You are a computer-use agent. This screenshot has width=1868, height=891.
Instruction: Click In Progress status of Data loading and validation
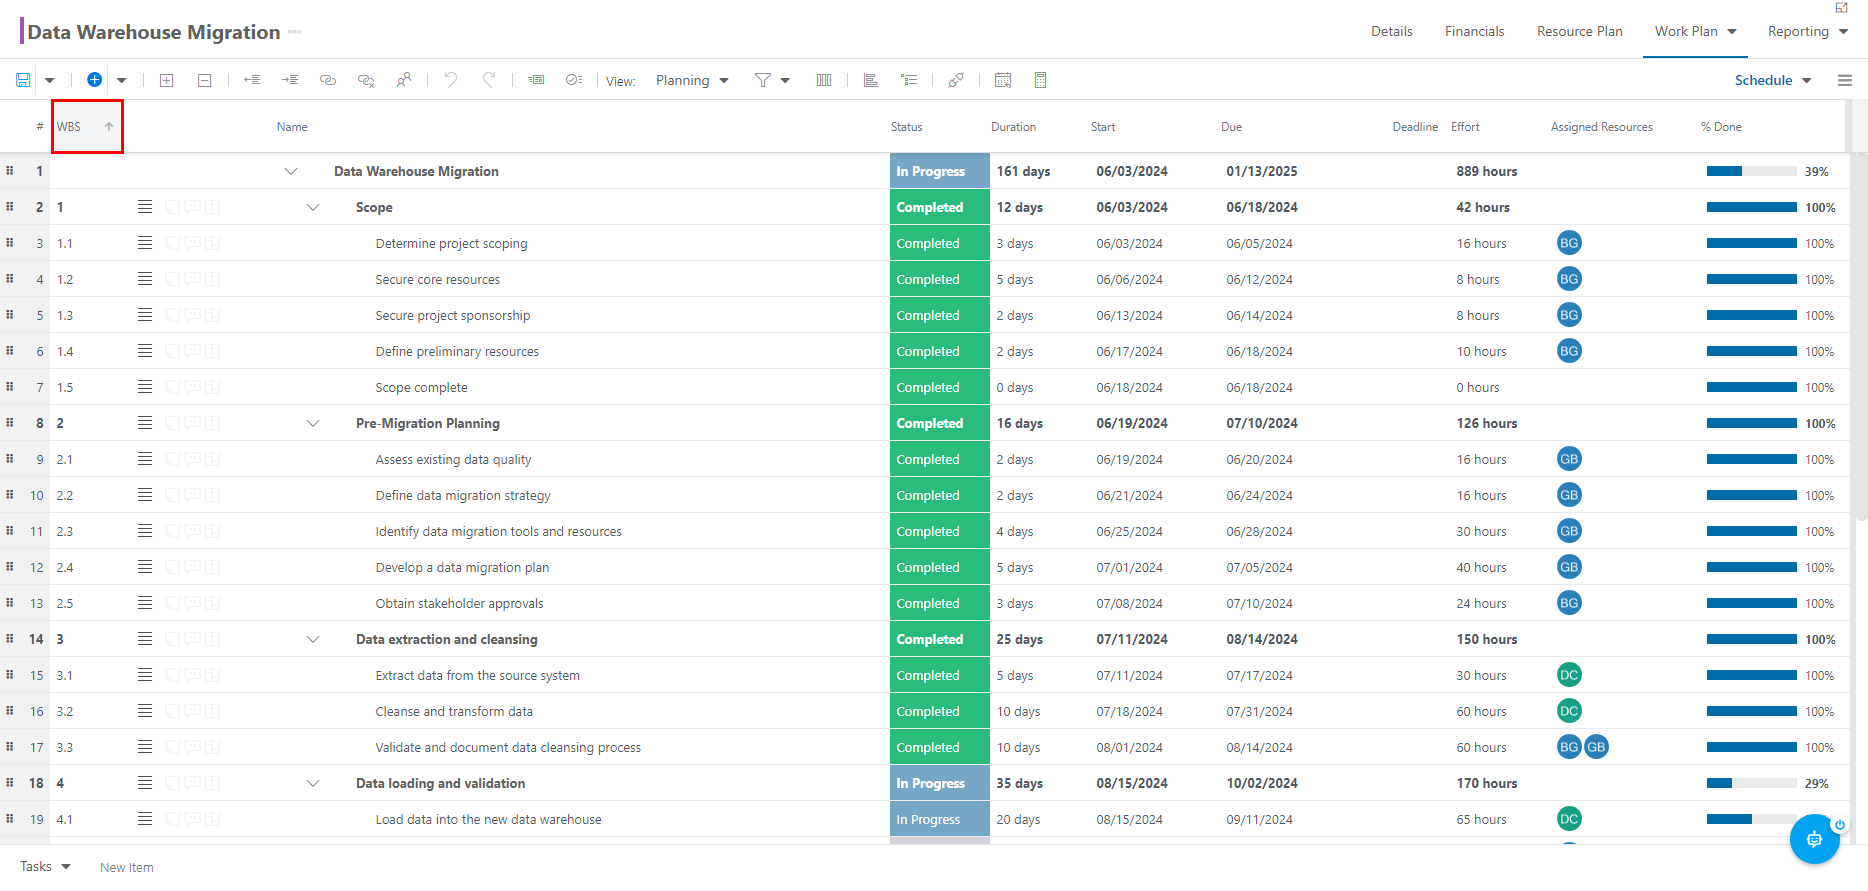tap(939, 783)
